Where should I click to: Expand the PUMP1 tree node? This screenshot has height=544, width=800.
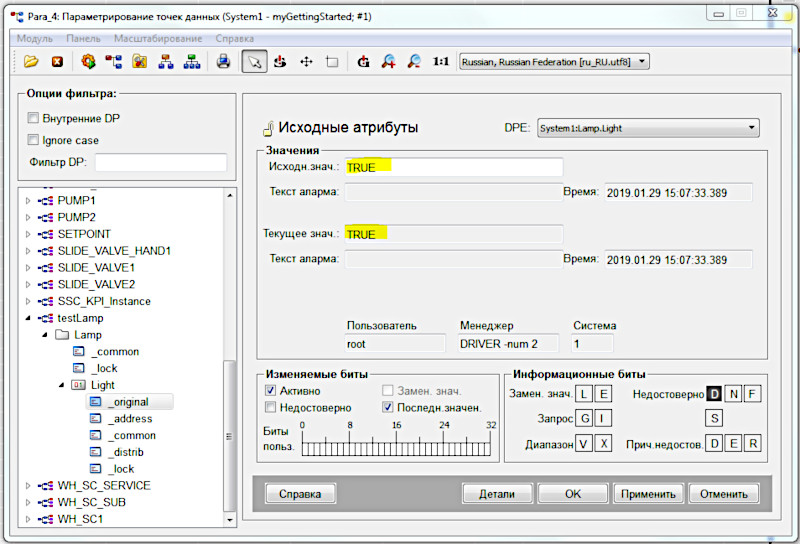click(x=28, y=201)
